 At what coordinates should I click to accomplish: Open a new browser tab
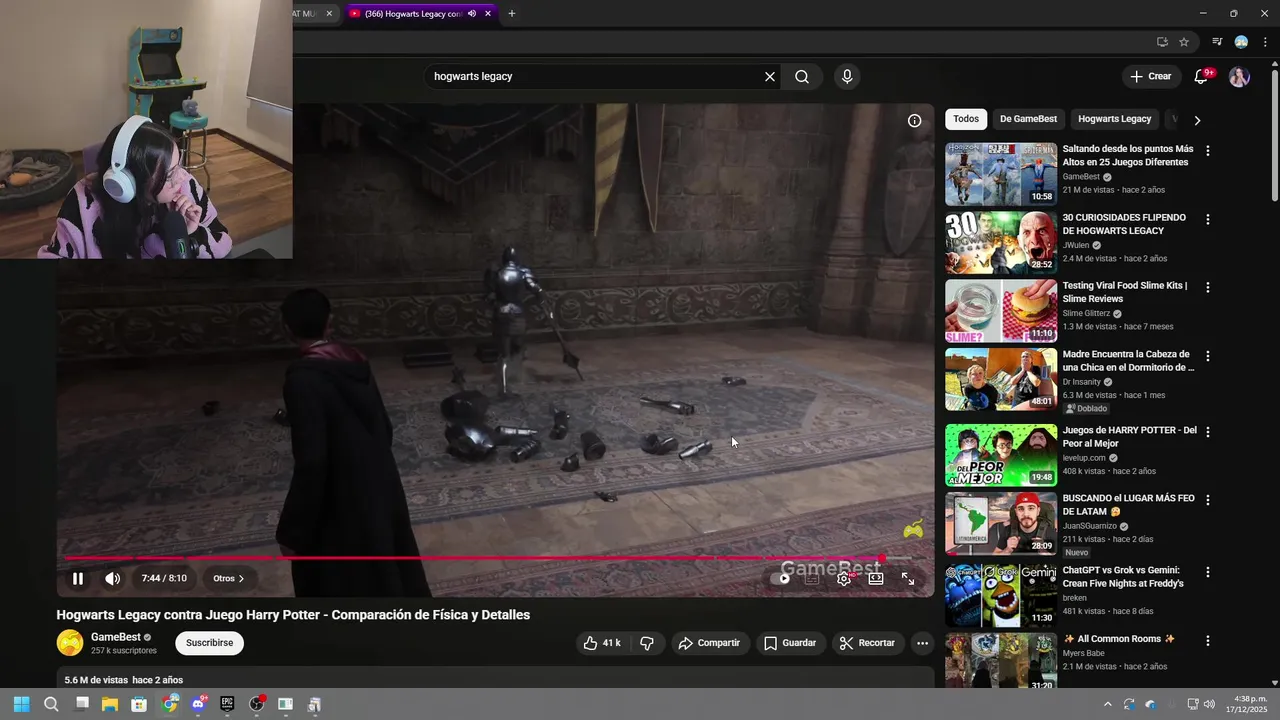[512, 14]
